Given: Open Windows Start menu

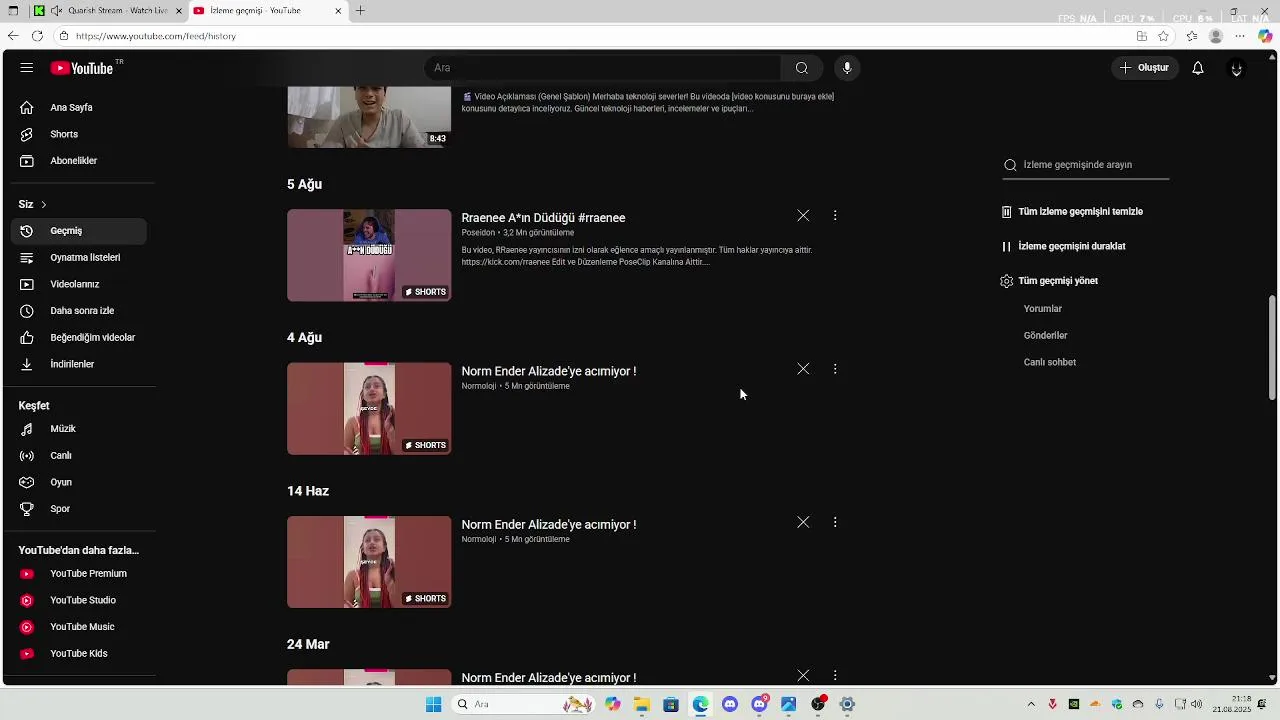Looking at the screenshot, I should (433, 704).
